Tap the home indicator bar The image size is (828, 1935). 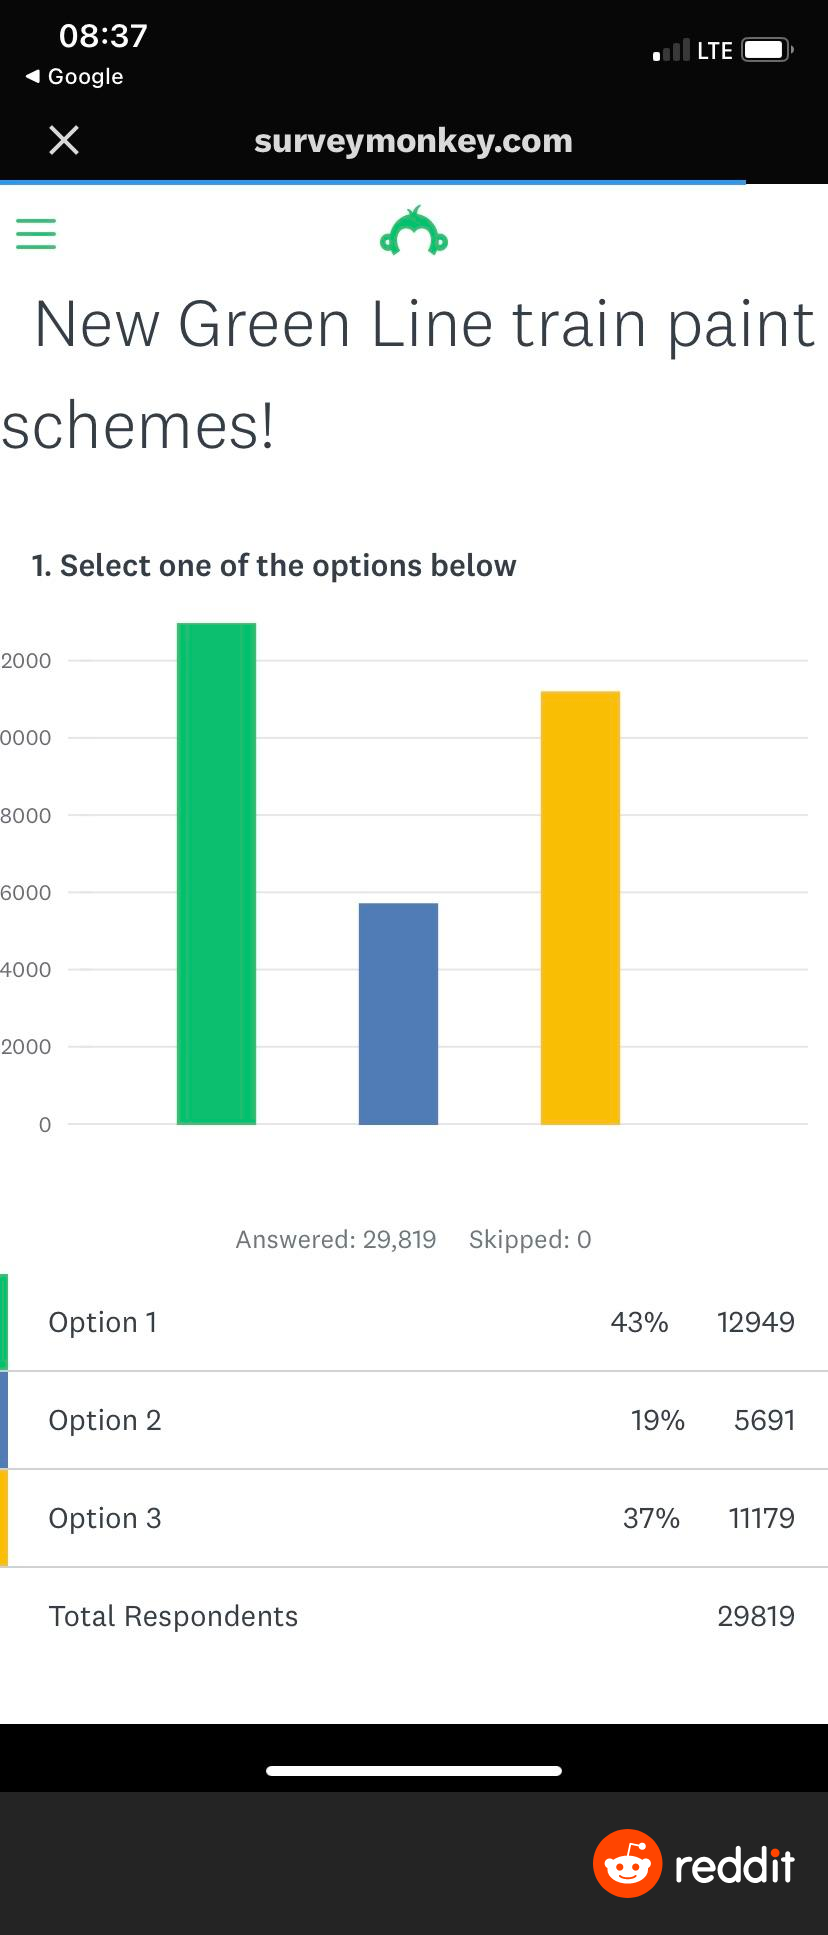[414, 1771]
